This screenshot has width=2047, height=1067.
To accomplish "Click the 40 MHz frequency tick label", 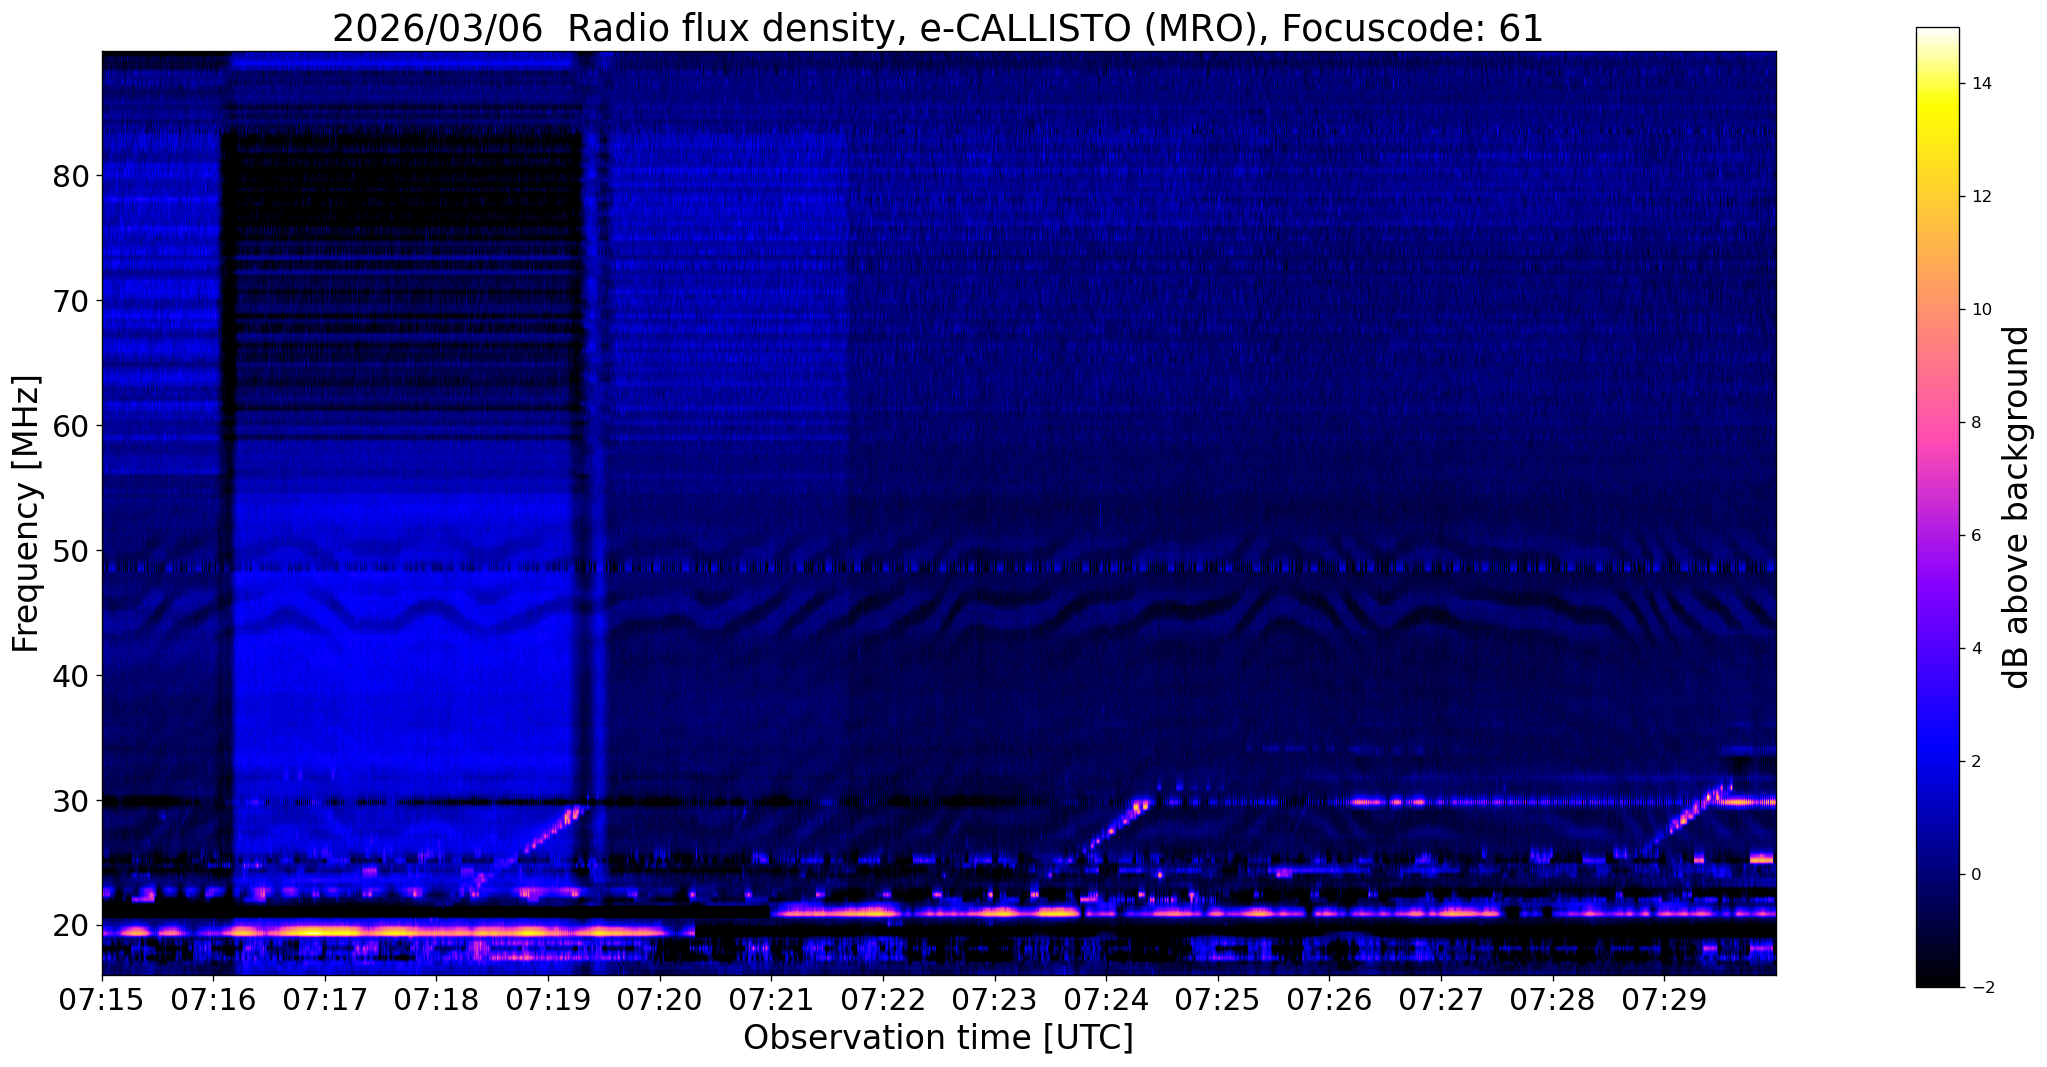I will point(70,676).
